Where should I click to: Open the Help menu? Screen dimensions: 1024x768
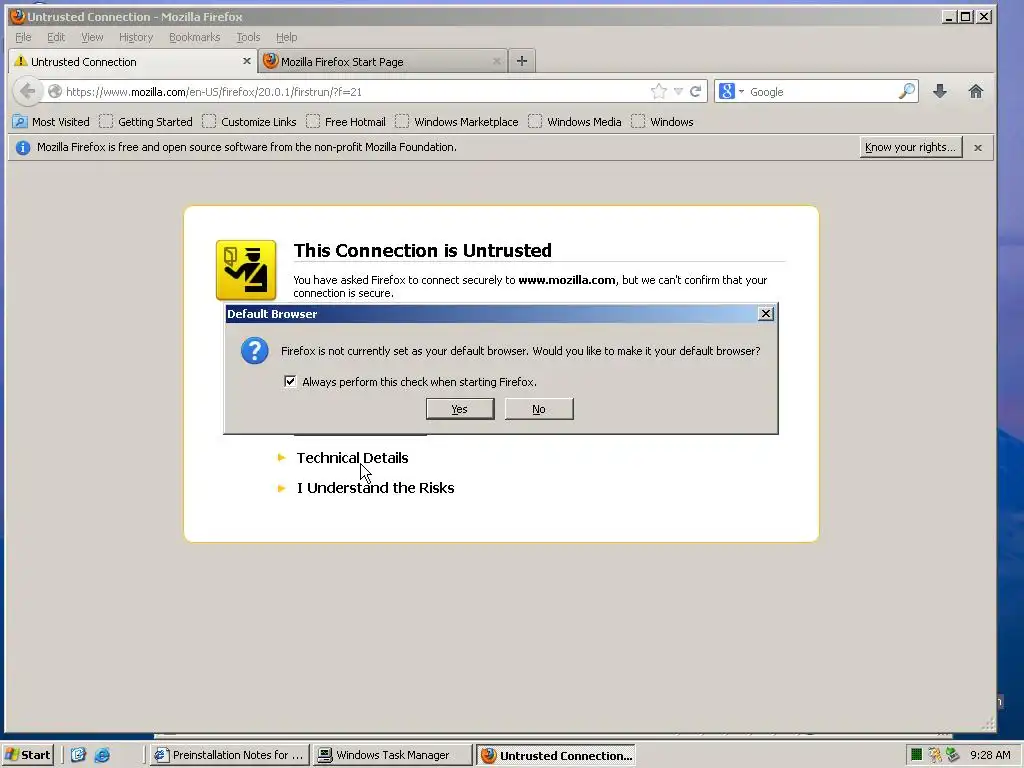286,37
